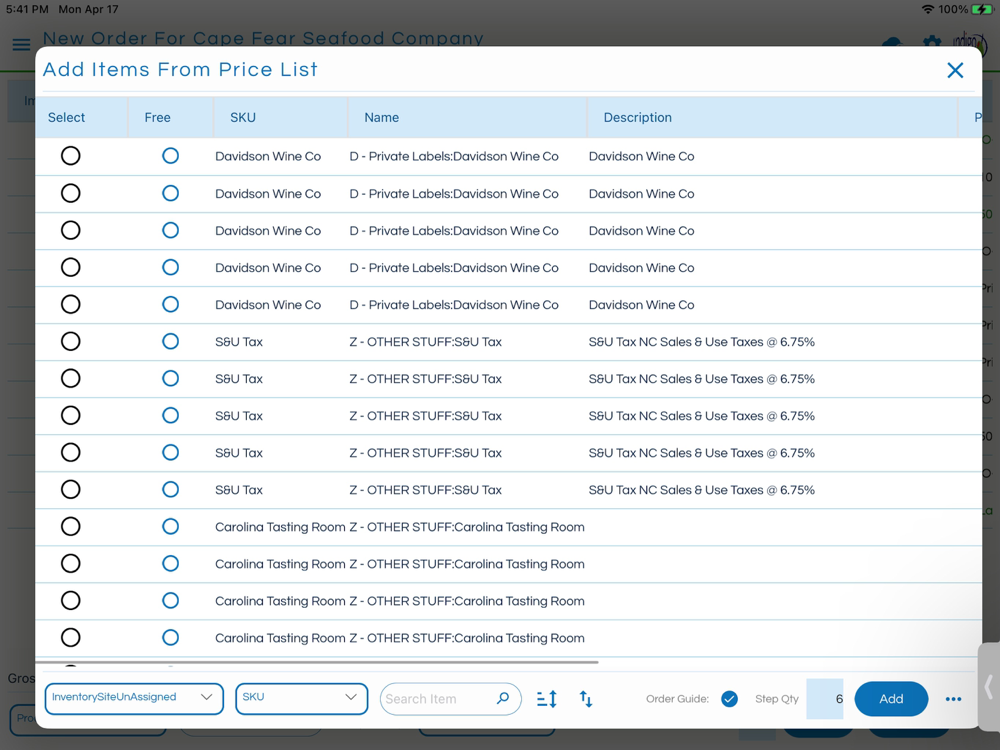Toggle ascending/descending swap arrows icon
1000x750 pixels.
585,699
